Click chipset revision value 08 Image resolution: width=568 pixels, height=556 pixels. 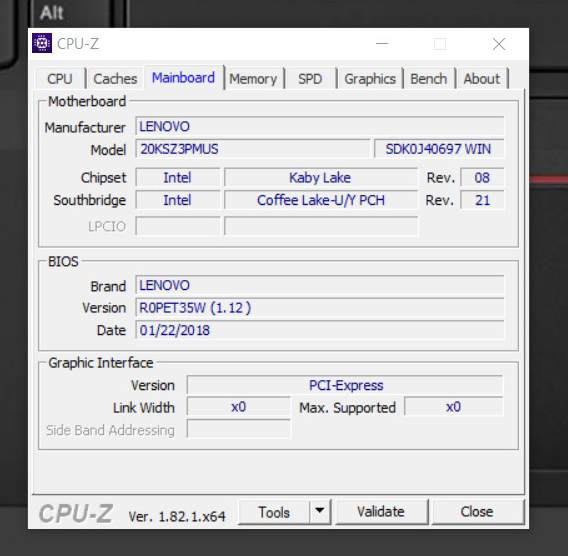[x=482, y=177]
